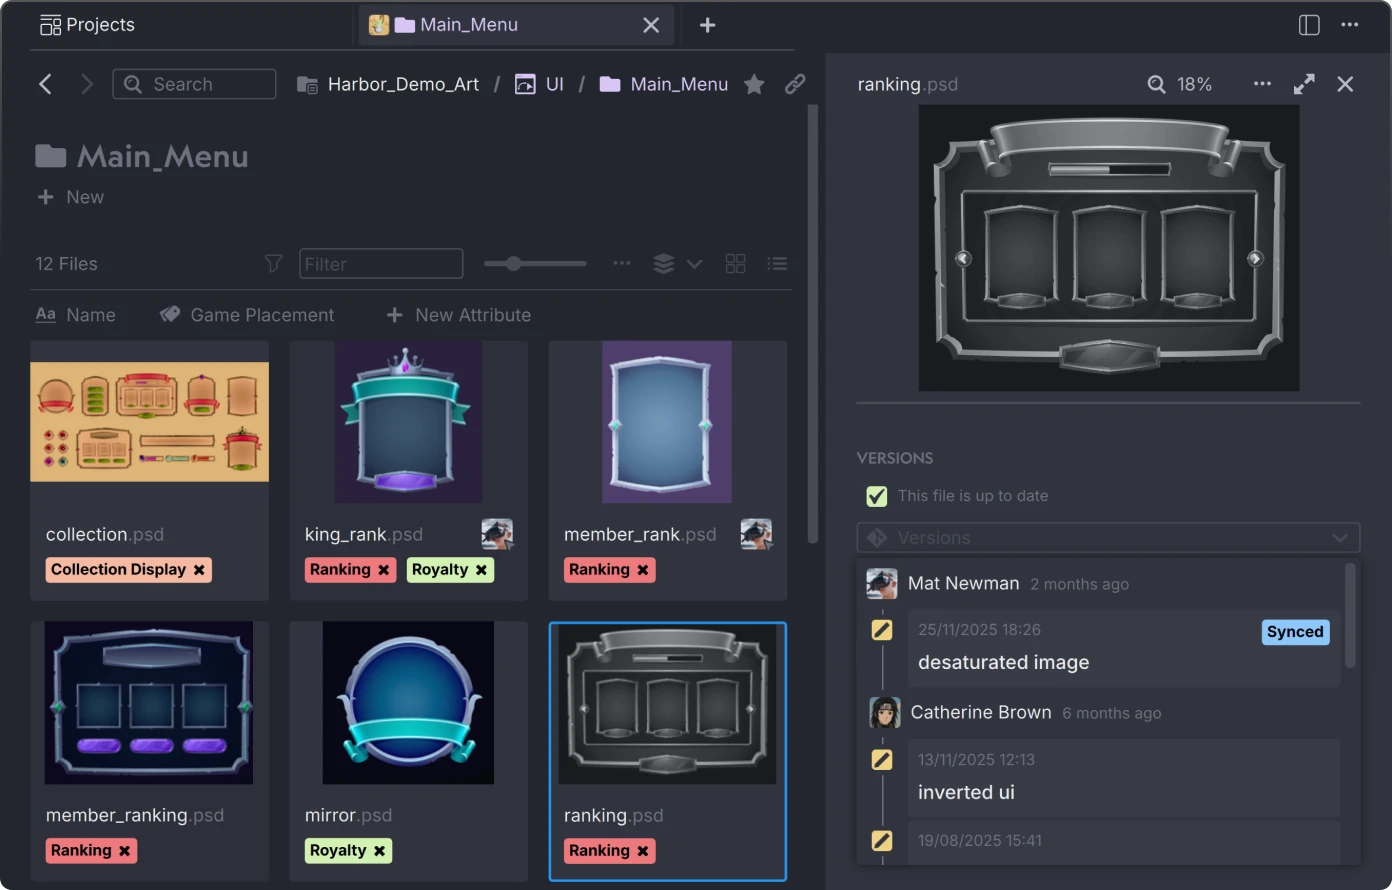Image resolution: width=1392 pixels, height=890 pixels.
Task: Favorite Main_Menu using the star icon
Action: [x=755, y=84]
